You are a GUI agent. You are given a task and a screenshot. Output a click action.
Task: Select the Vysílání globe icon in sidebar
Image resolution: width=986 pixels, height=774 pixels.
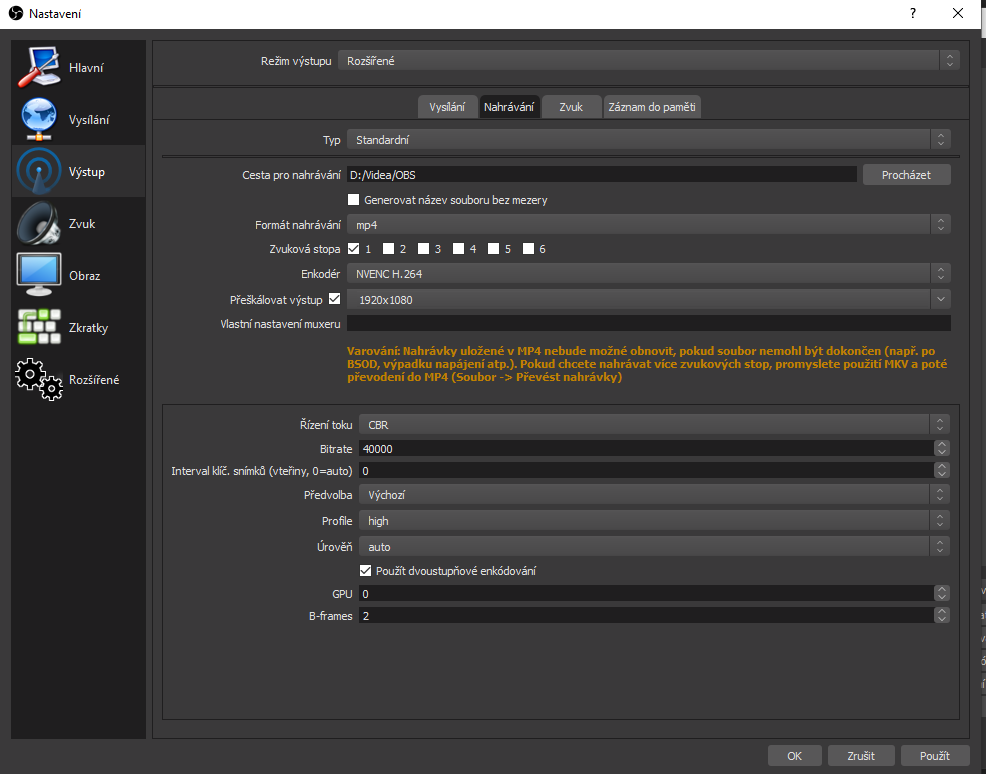[39, 120]
